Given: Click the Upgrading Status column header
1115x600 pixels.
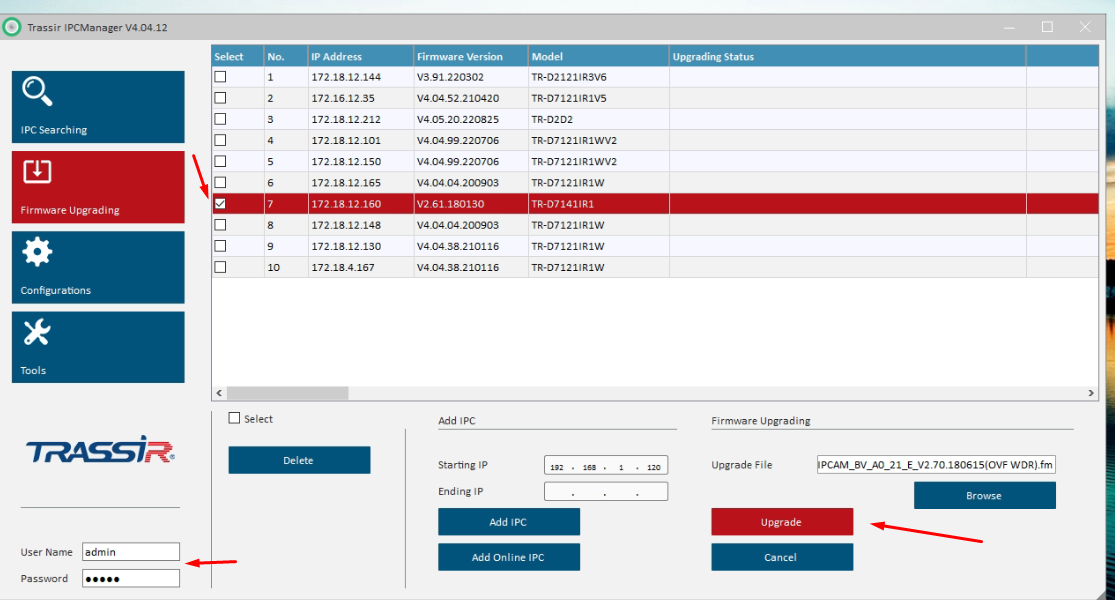Looking at the screenshot, I should click(848, 56).
